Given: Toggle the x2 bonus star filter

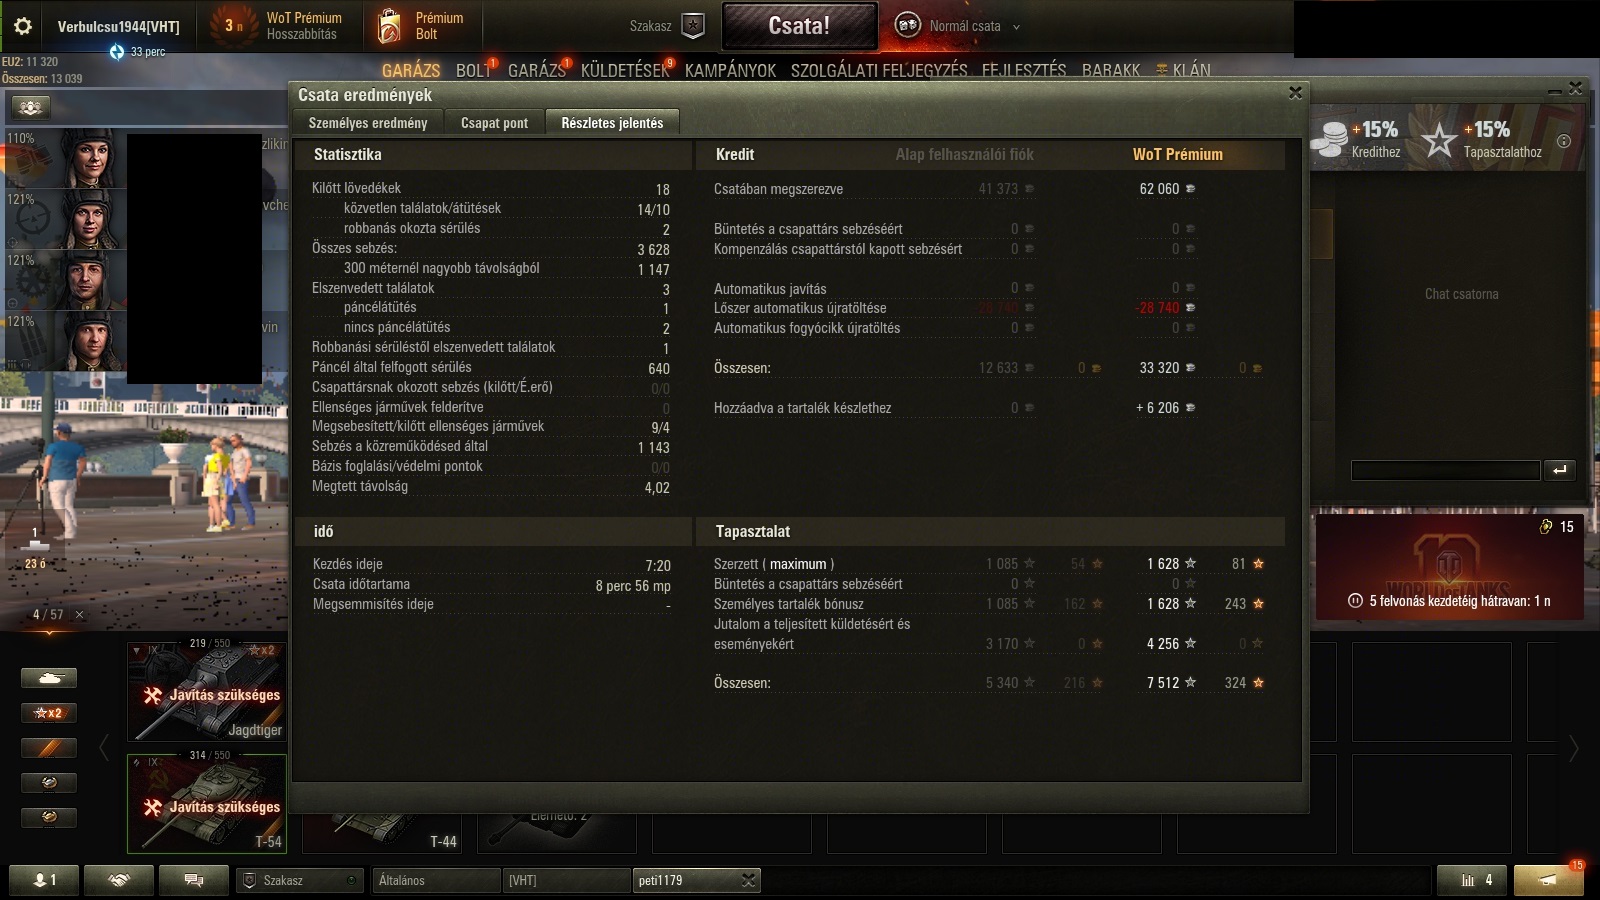Looking at the screenshot, I should click(x=49, y=713).
